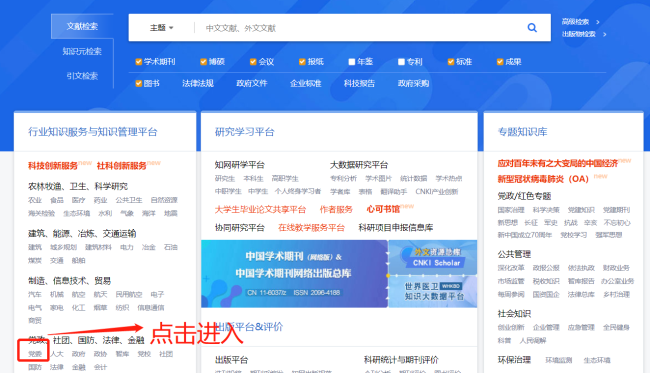The height and width of the screenshot is (373, 650).
Task: Open 应对百年未有之大变局的中国经济 topic
Action: [558, 163]
